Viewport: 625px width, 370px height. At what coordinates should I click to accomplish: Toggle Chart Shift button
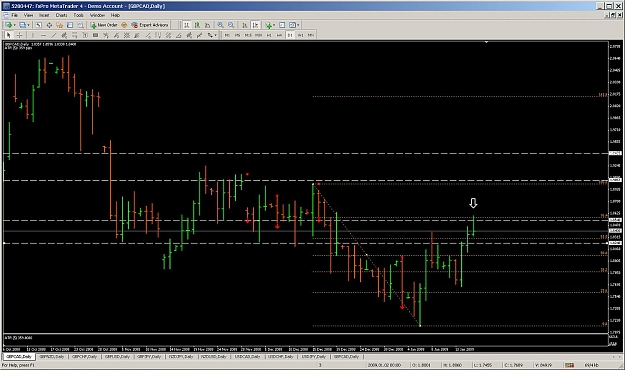point(255,25)
